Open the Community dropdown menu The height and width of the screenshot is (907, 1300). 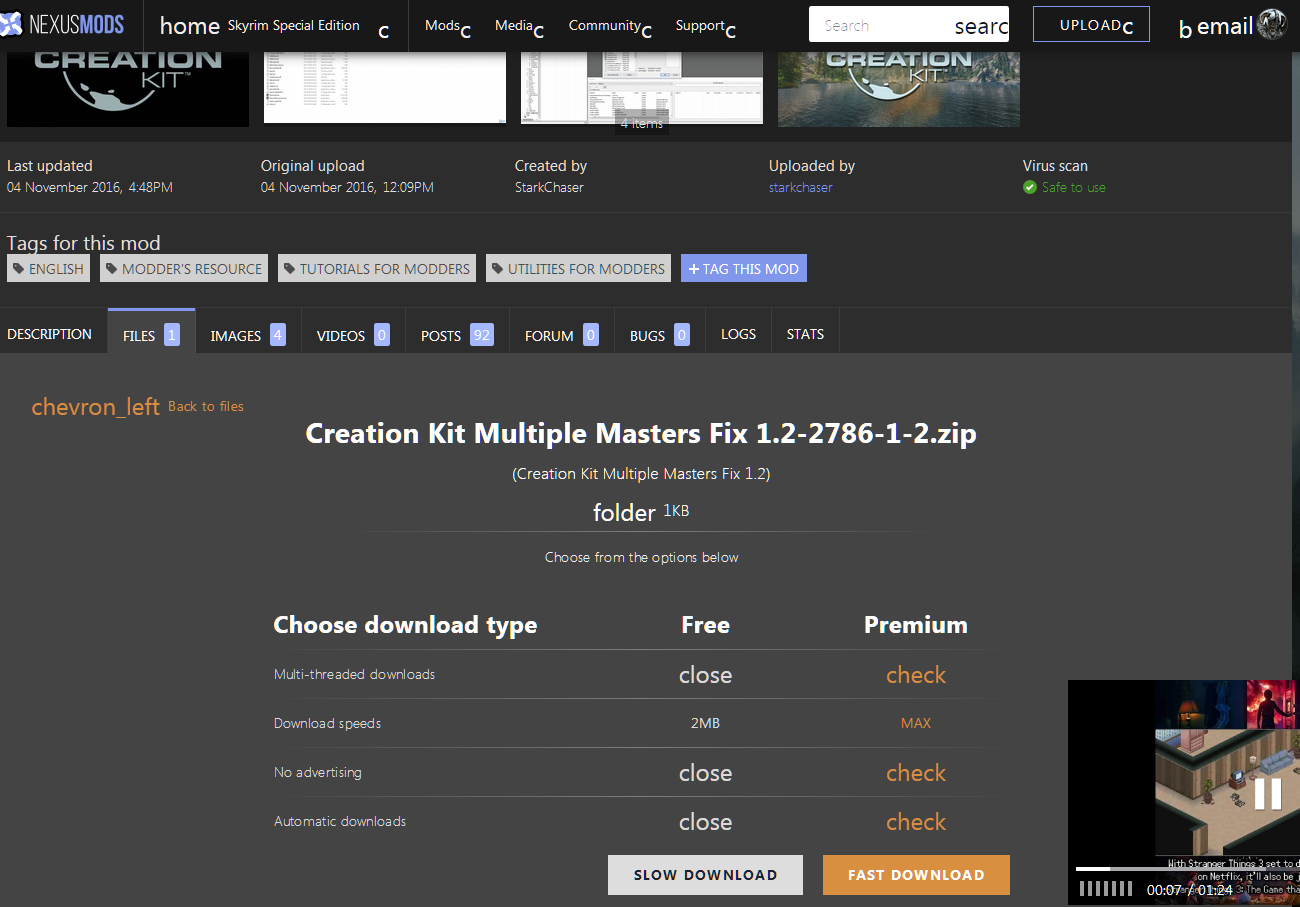pos(610,27)
